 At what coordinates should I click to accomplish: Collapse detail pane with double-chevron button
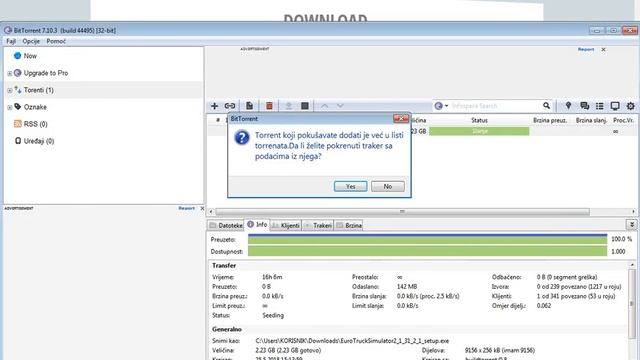coord(631,224)
